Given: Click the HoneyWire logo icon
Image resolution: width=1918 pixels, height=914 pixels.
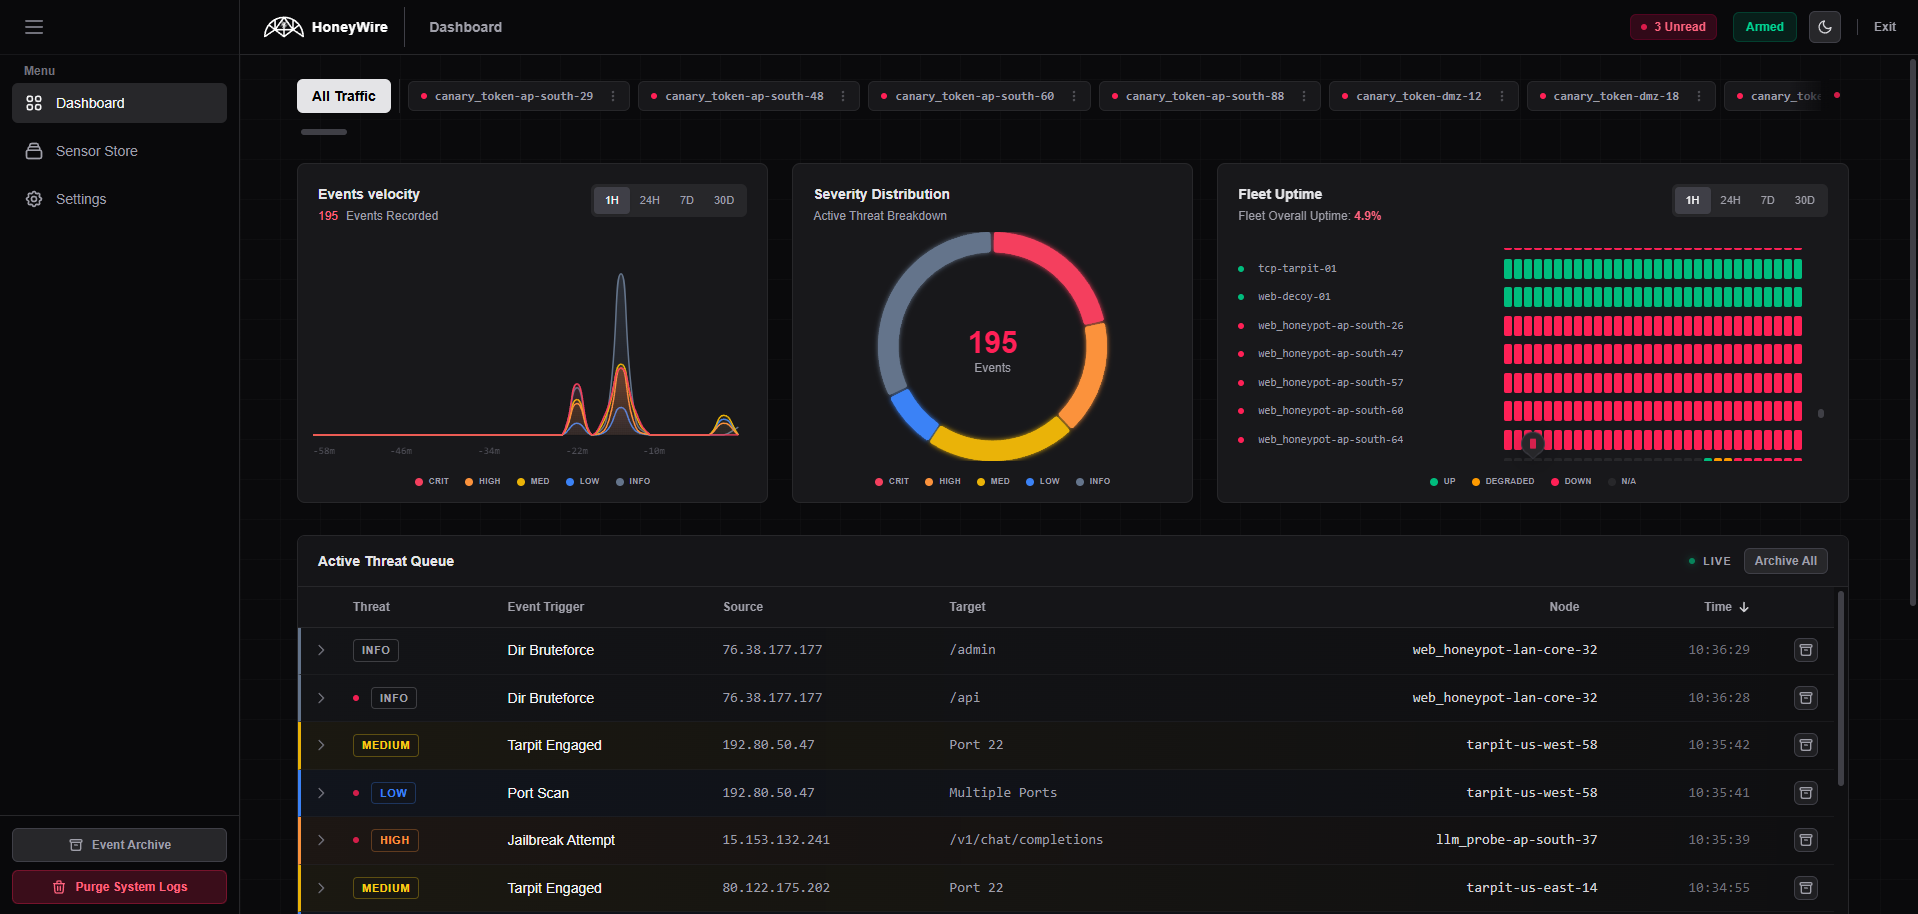Looking at the screenshot, I should [285, 27].
